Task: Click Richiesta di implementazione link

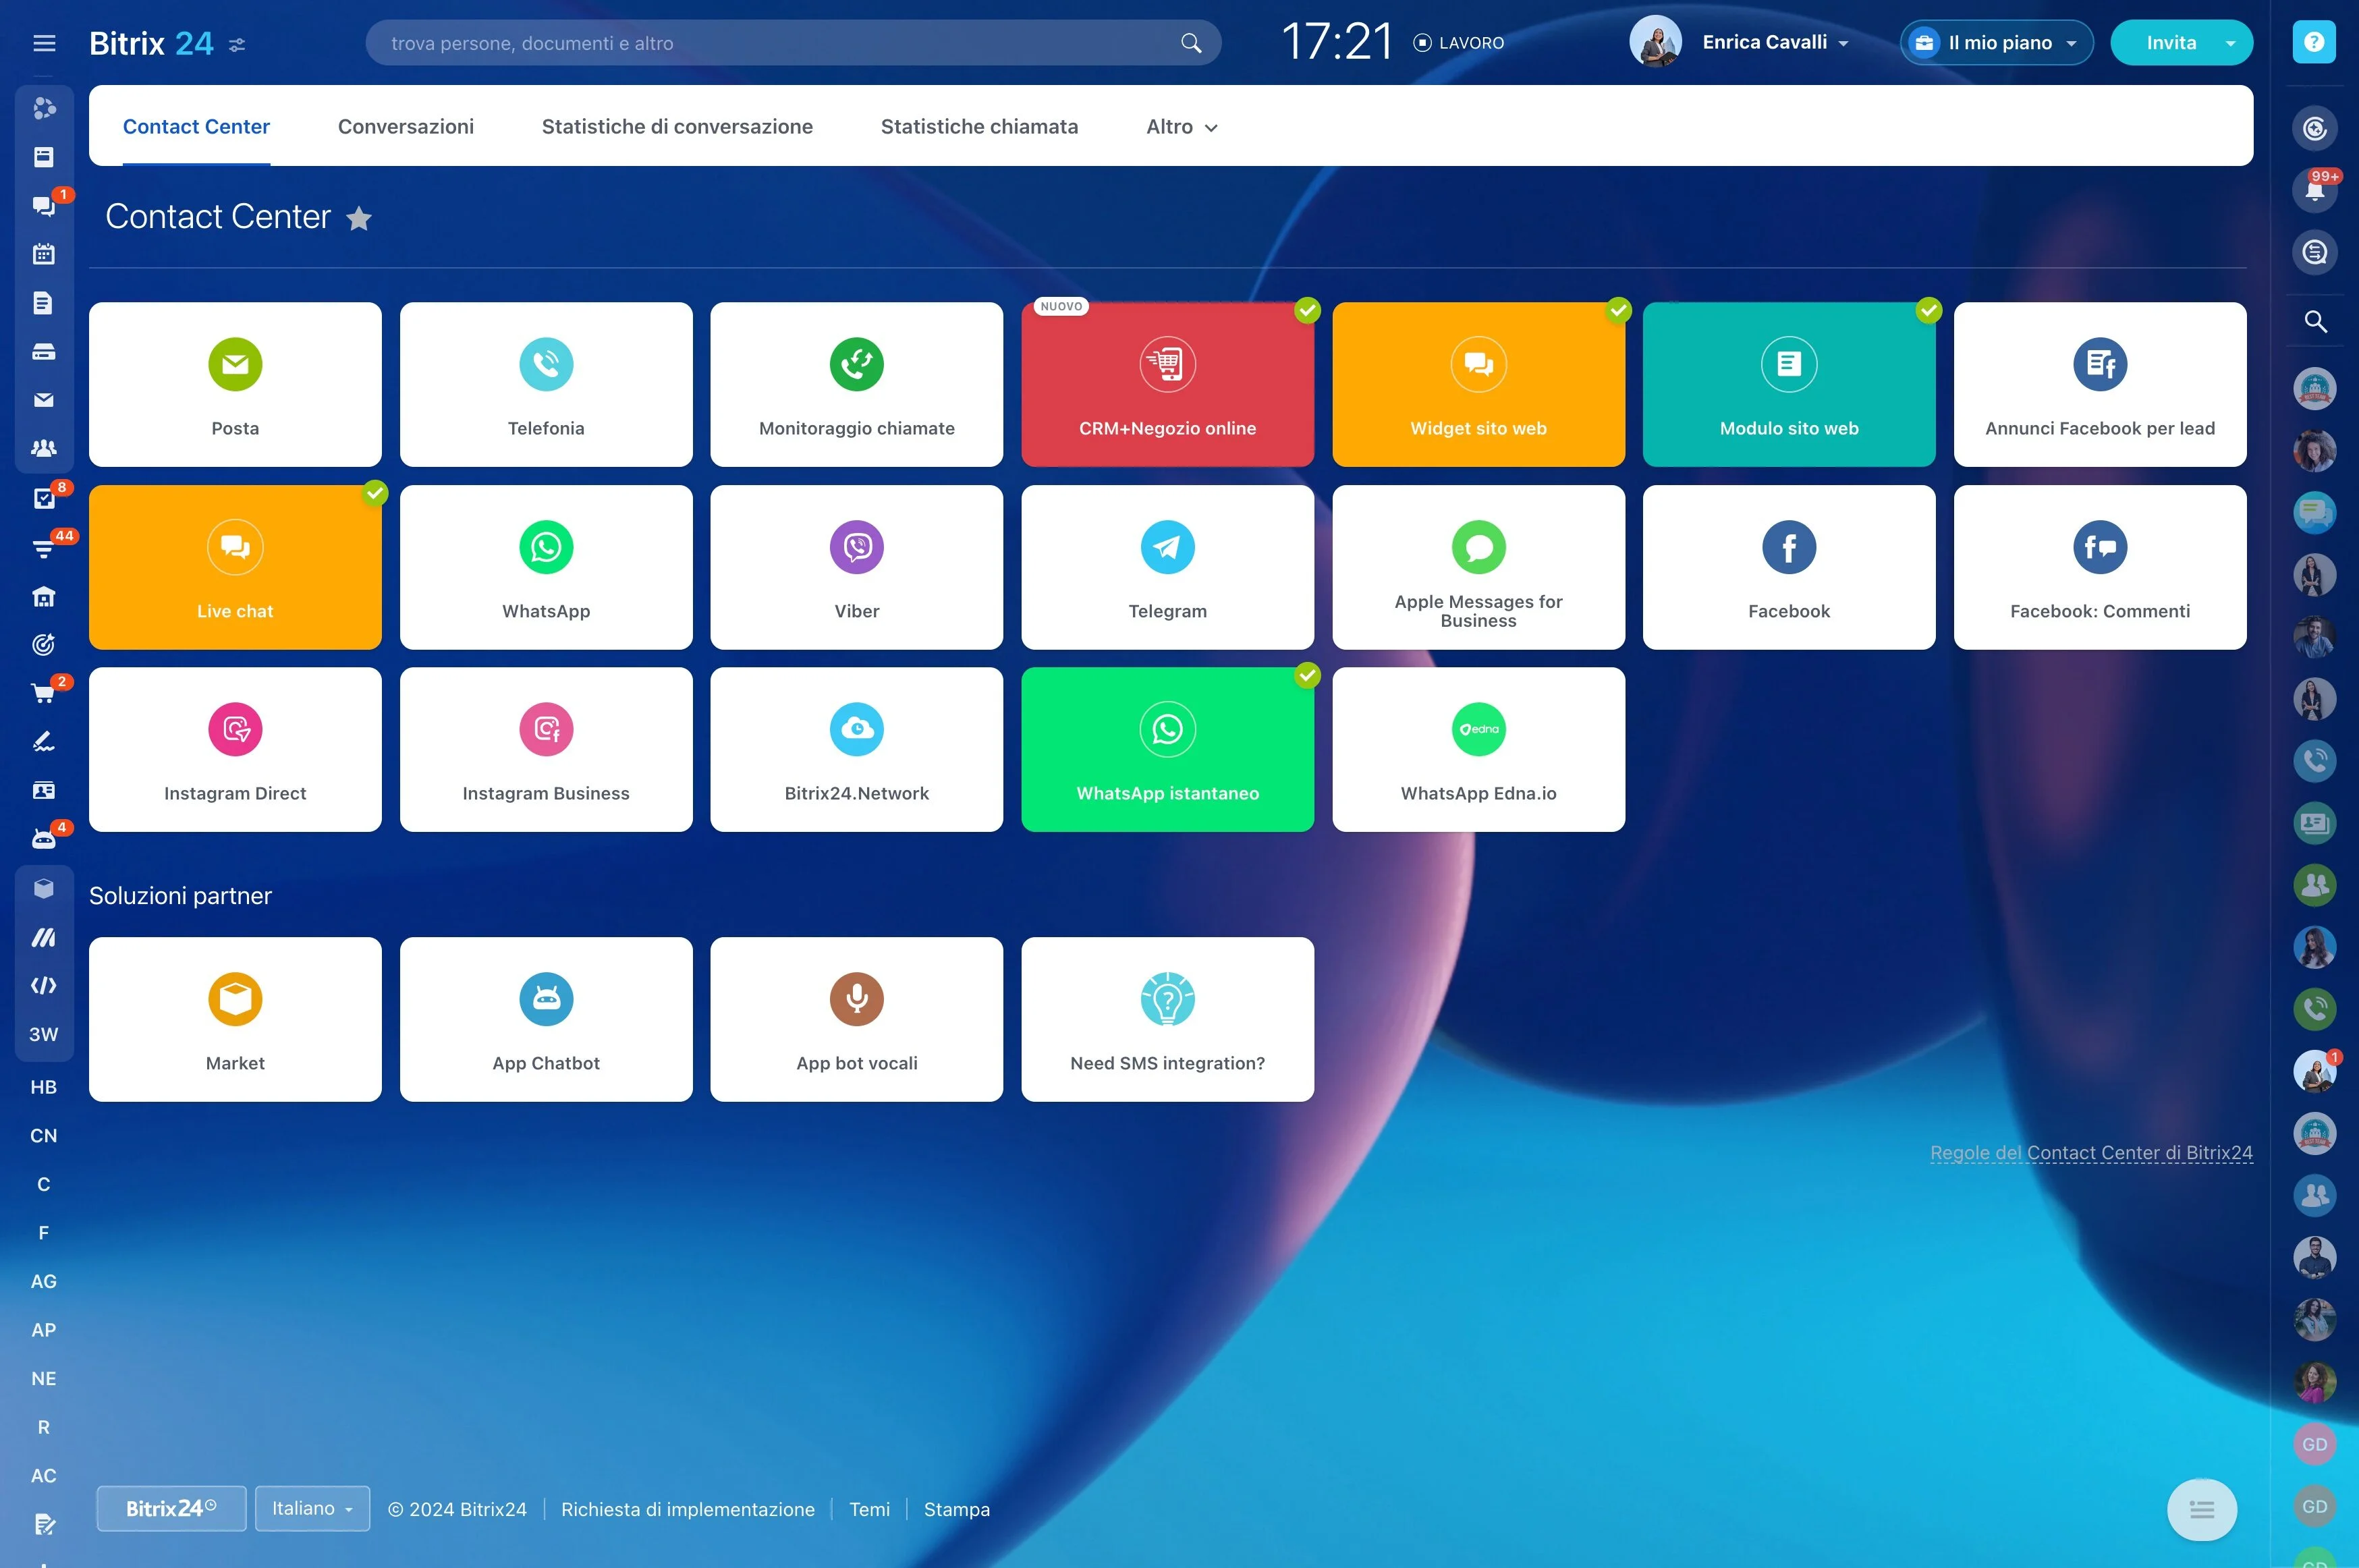Action: [x=688, y=1509]
